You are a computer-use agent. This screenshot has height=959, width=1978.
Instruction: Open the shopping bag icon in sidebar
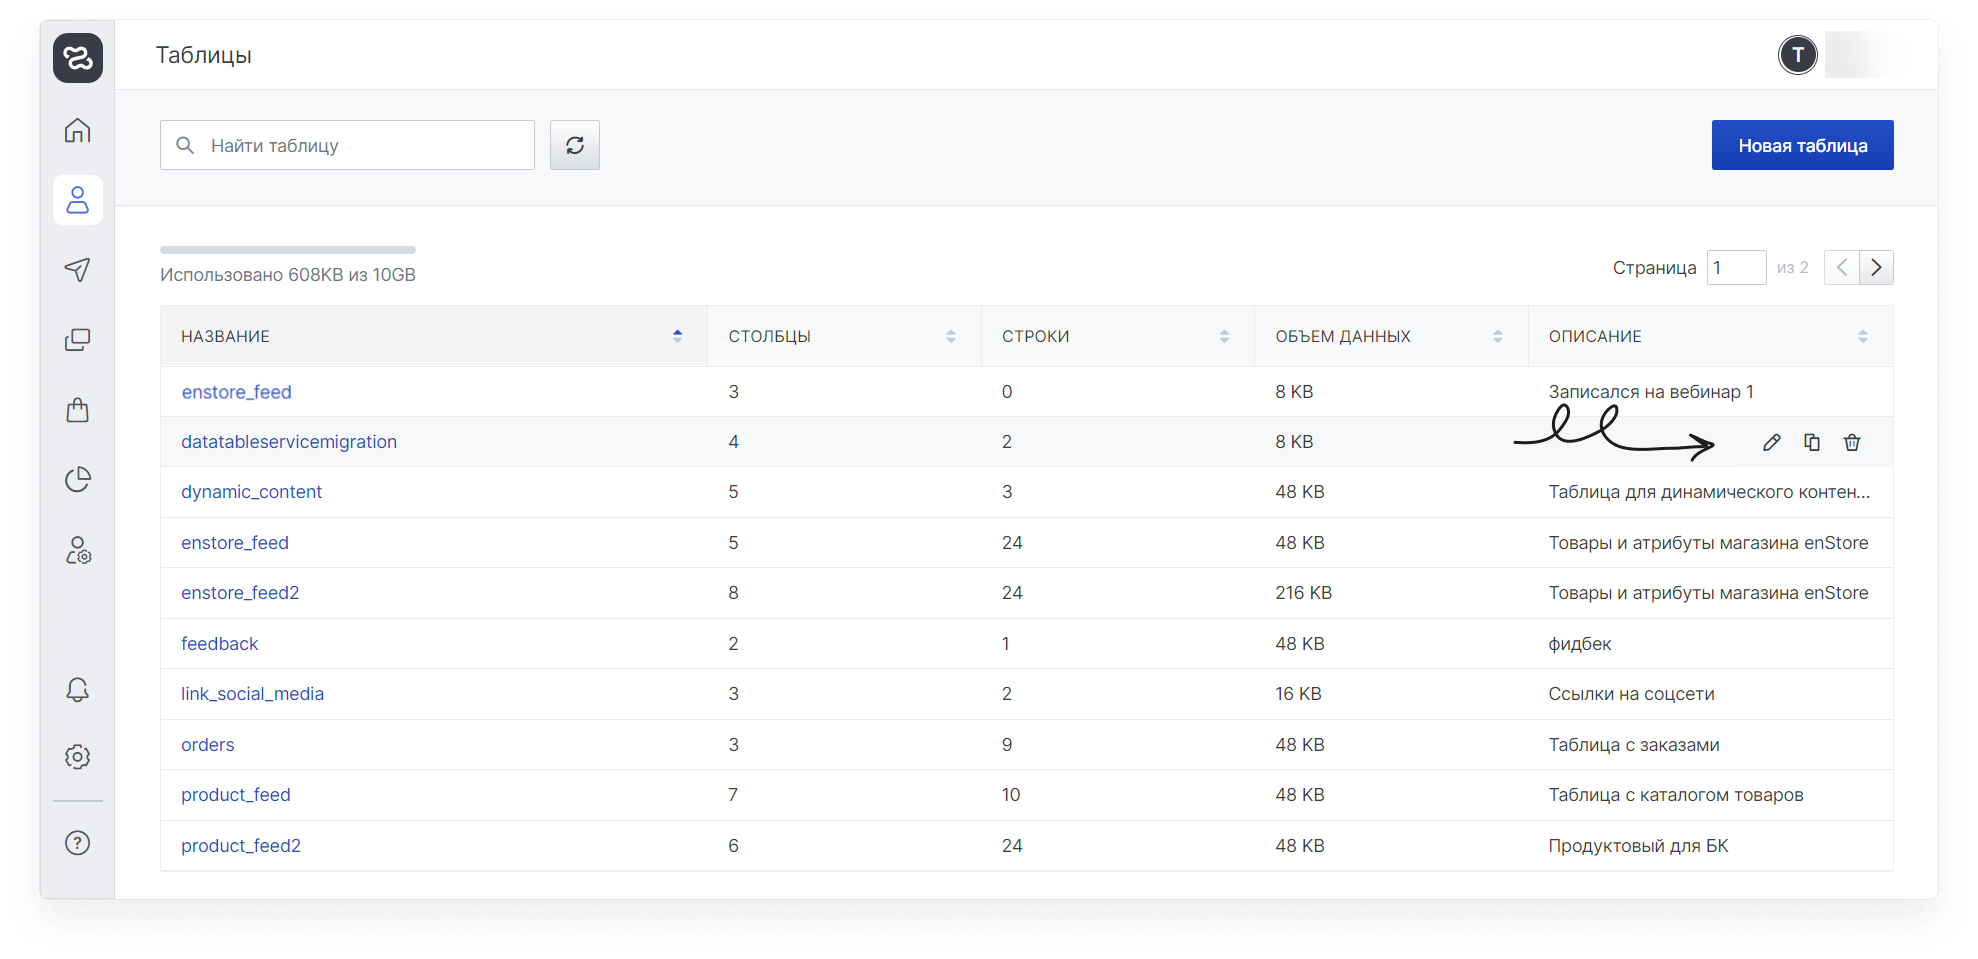78,410
